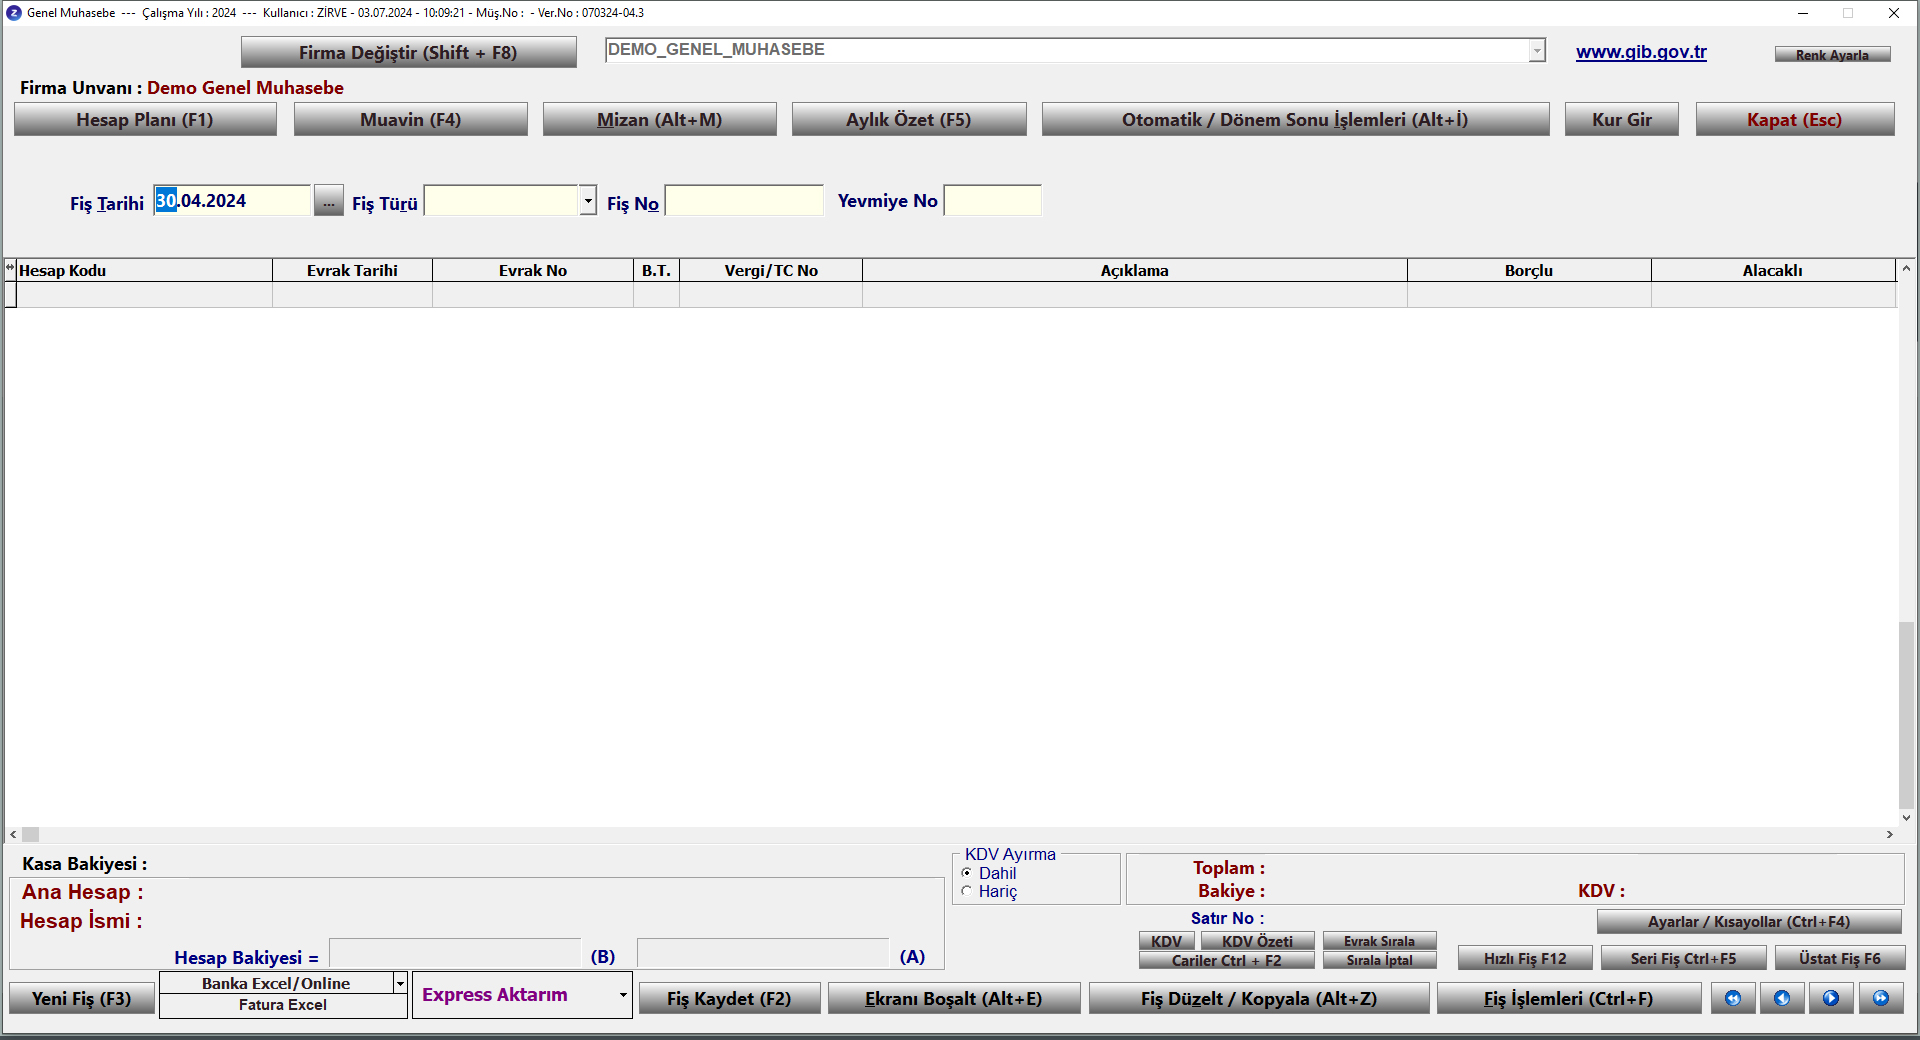Click the Fiş No input field
The width and height of the screenshot is (1920, 1040).
[x=744, y=201]
